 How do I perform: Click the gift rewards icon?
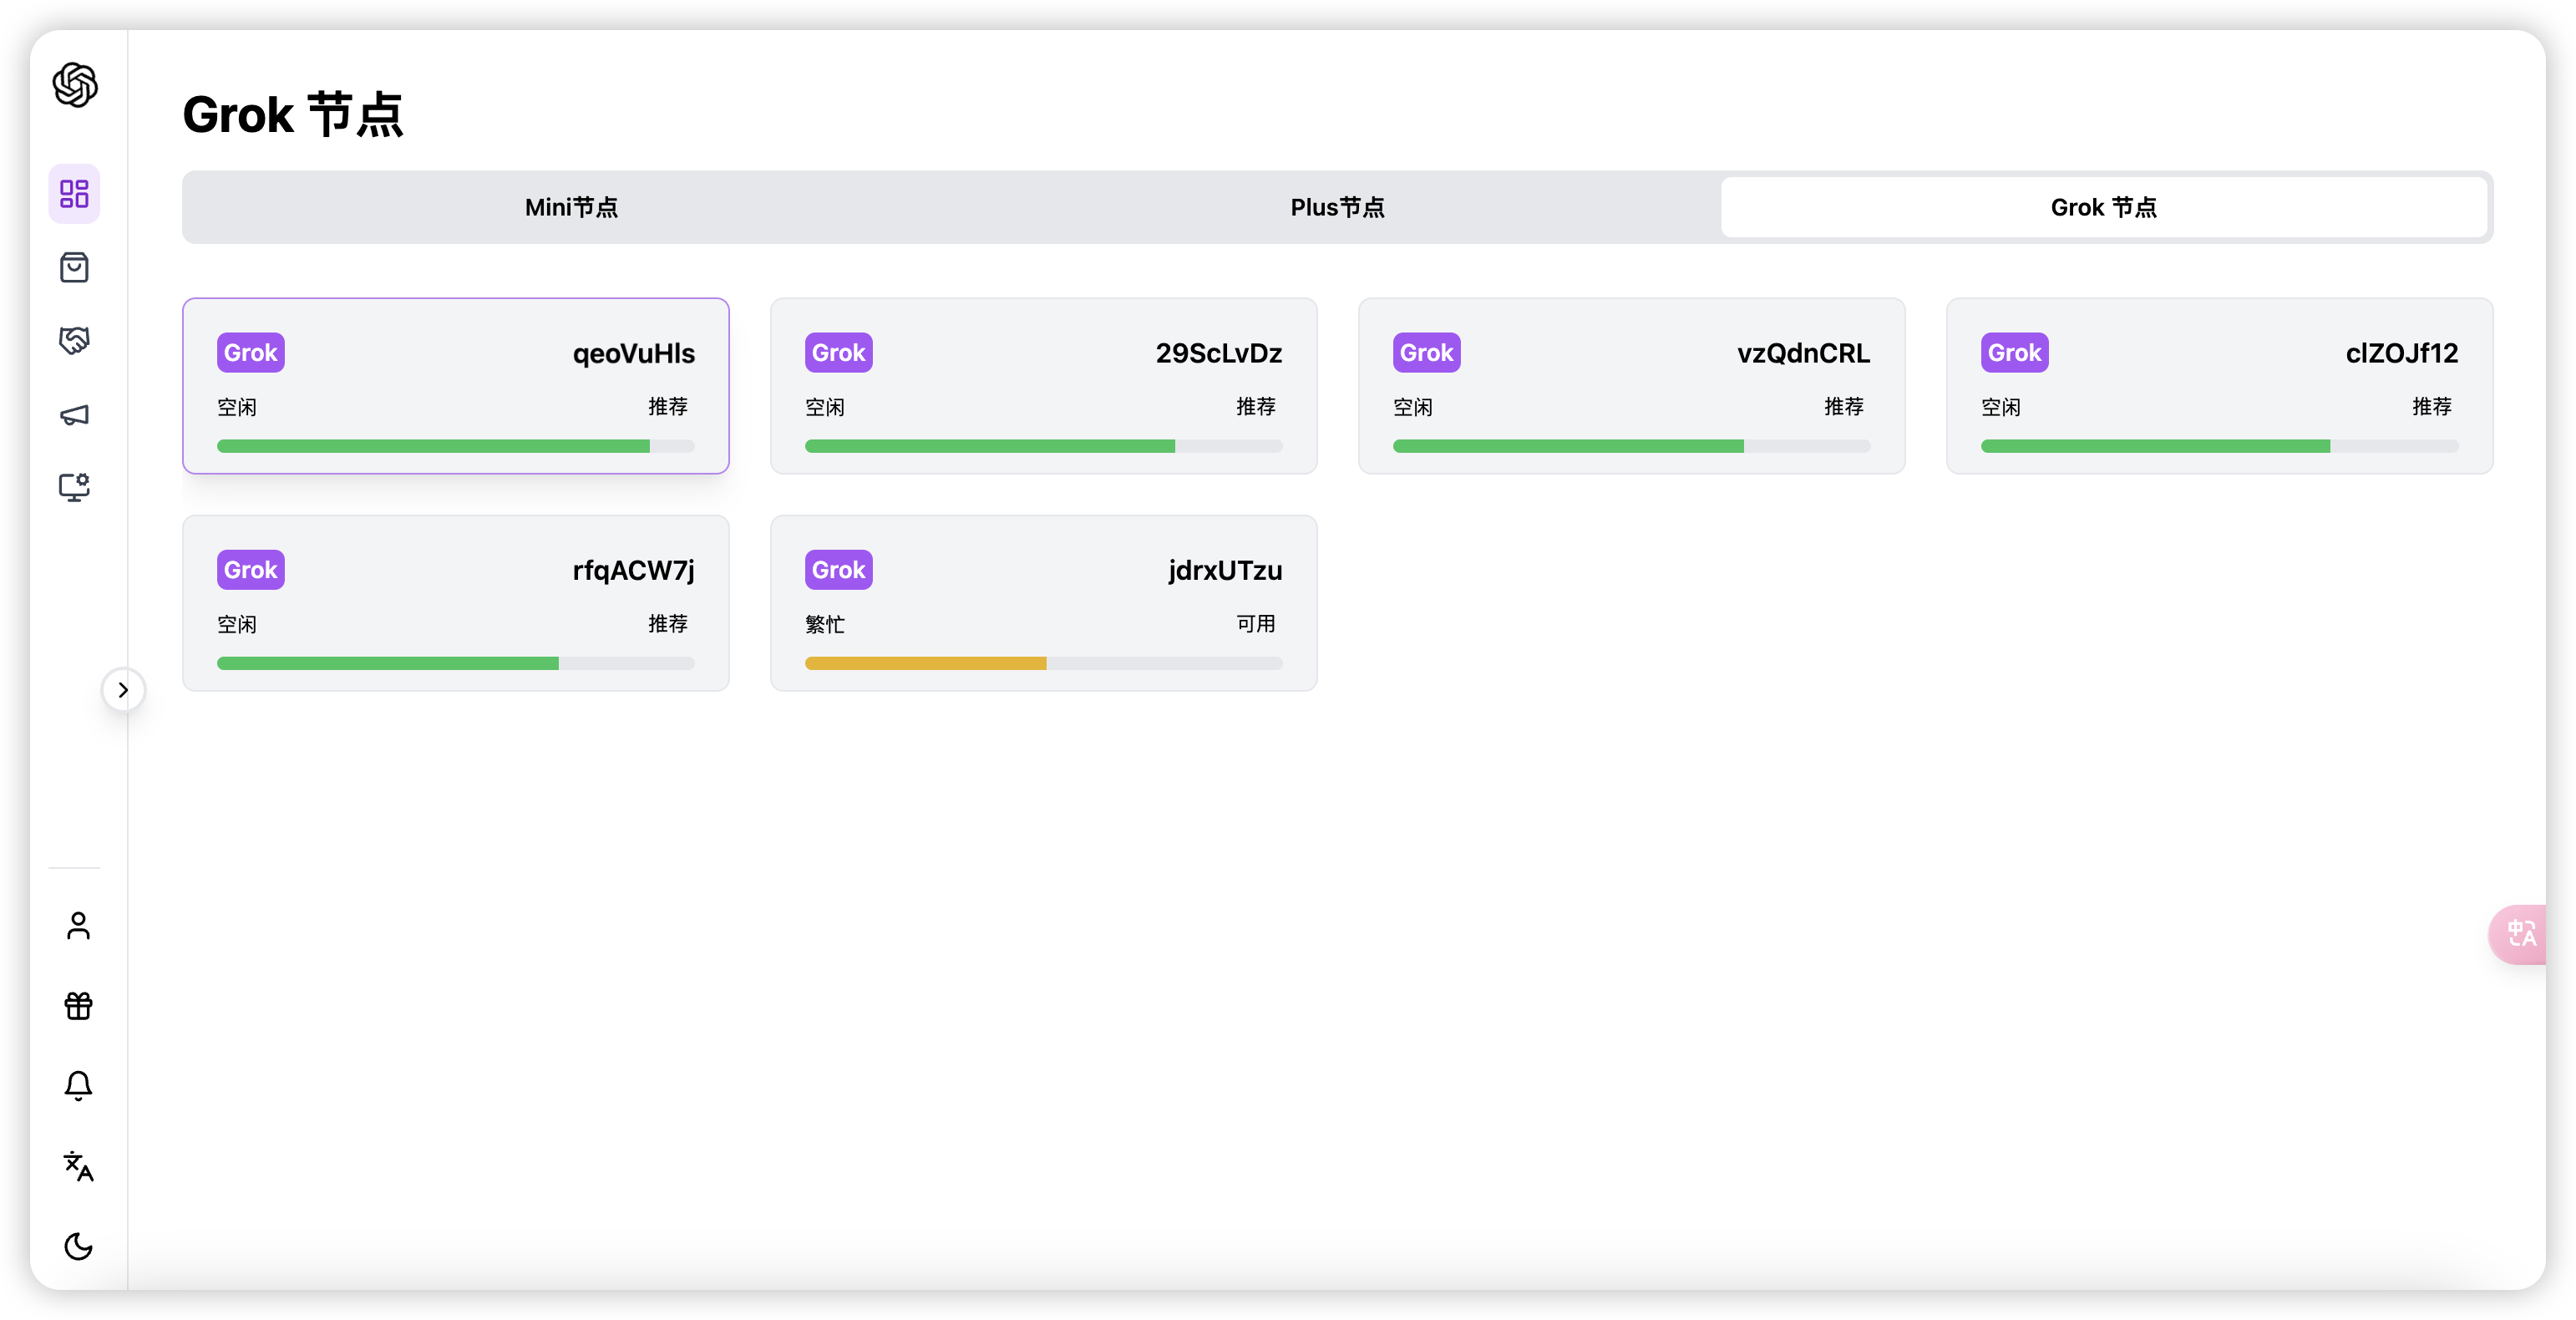[x=78, y=1005]
